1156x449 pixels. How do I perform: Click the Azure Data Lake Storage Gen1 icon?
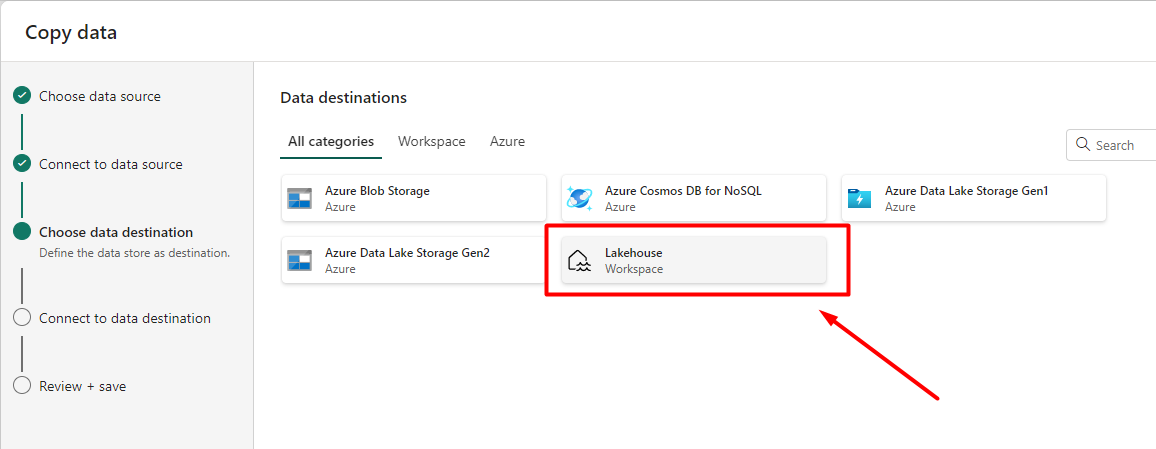pyautogui.click(x=859, y=198)
